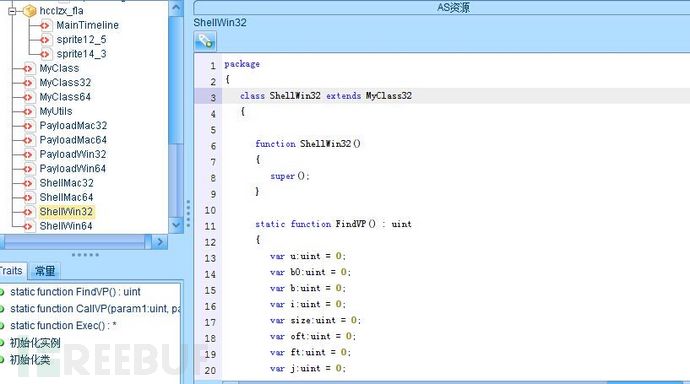This screenshot has width=690, height=384.
Task: Click the sprite12_5 script icon
Action: [45, 40]
